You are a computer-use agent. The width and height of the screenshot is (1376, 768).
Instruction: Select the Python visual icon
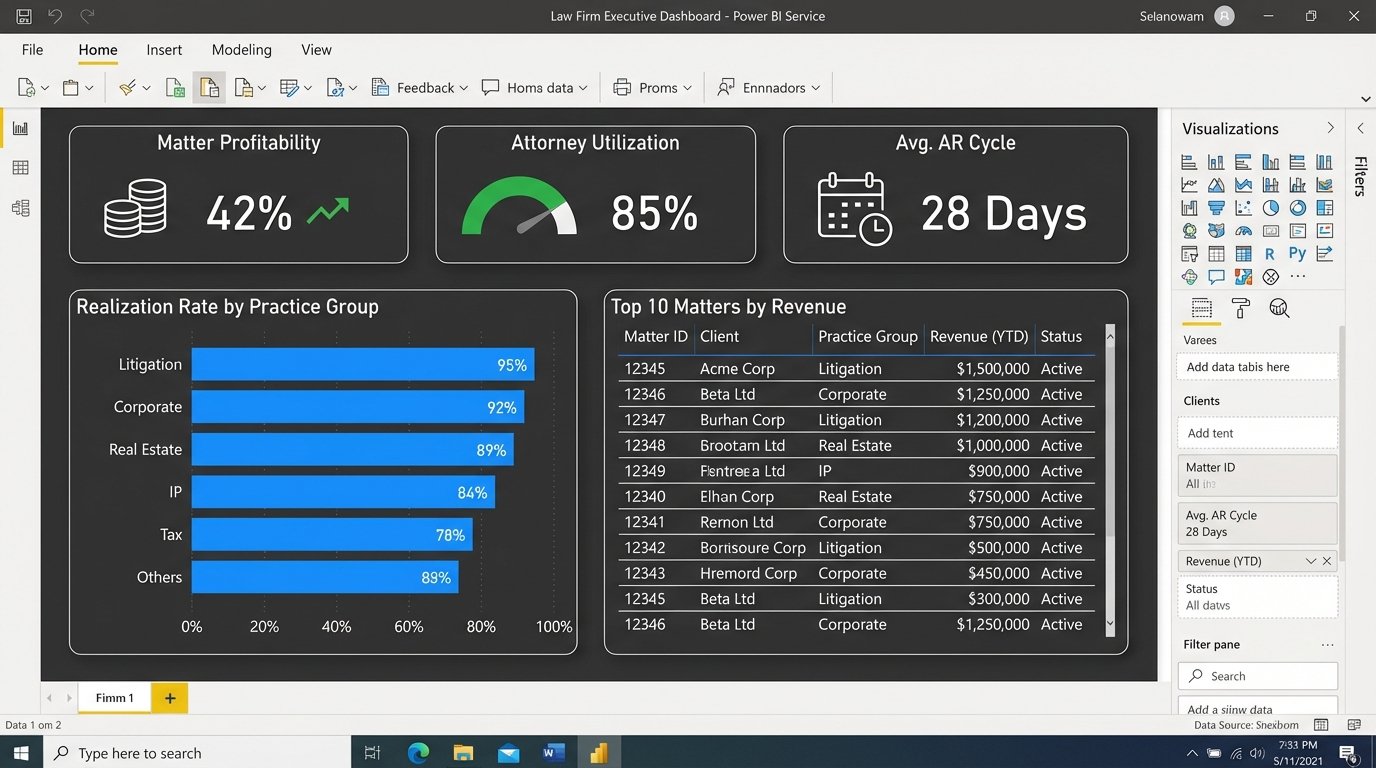[1297, 253]
